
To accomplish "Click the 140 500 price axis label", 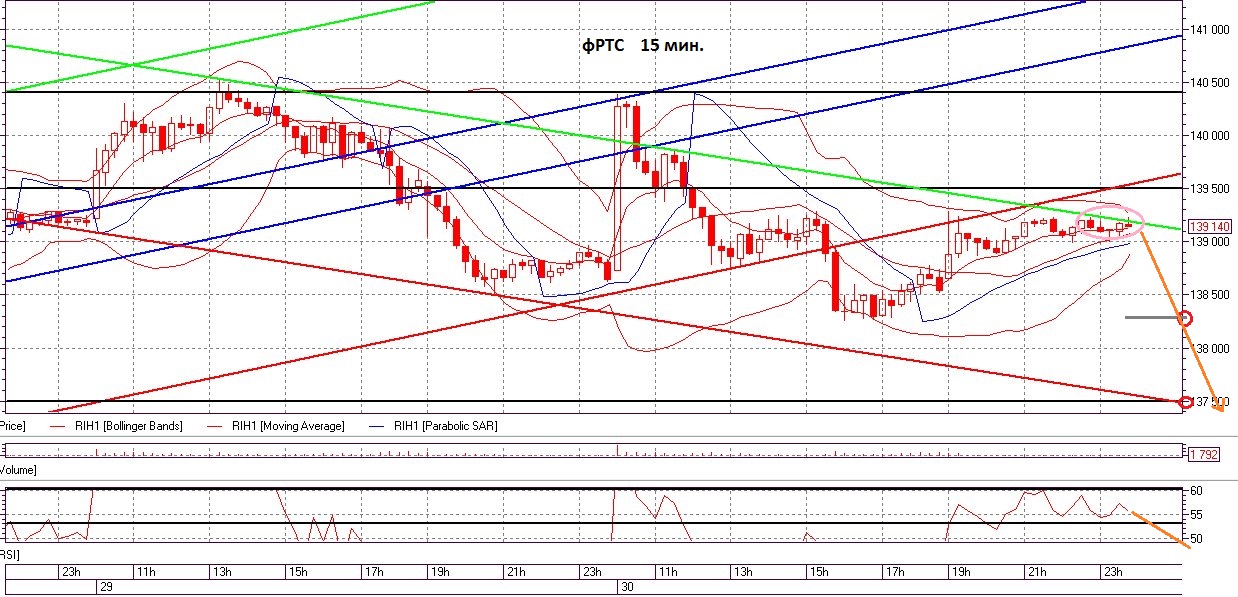I will coord(1210,83).
